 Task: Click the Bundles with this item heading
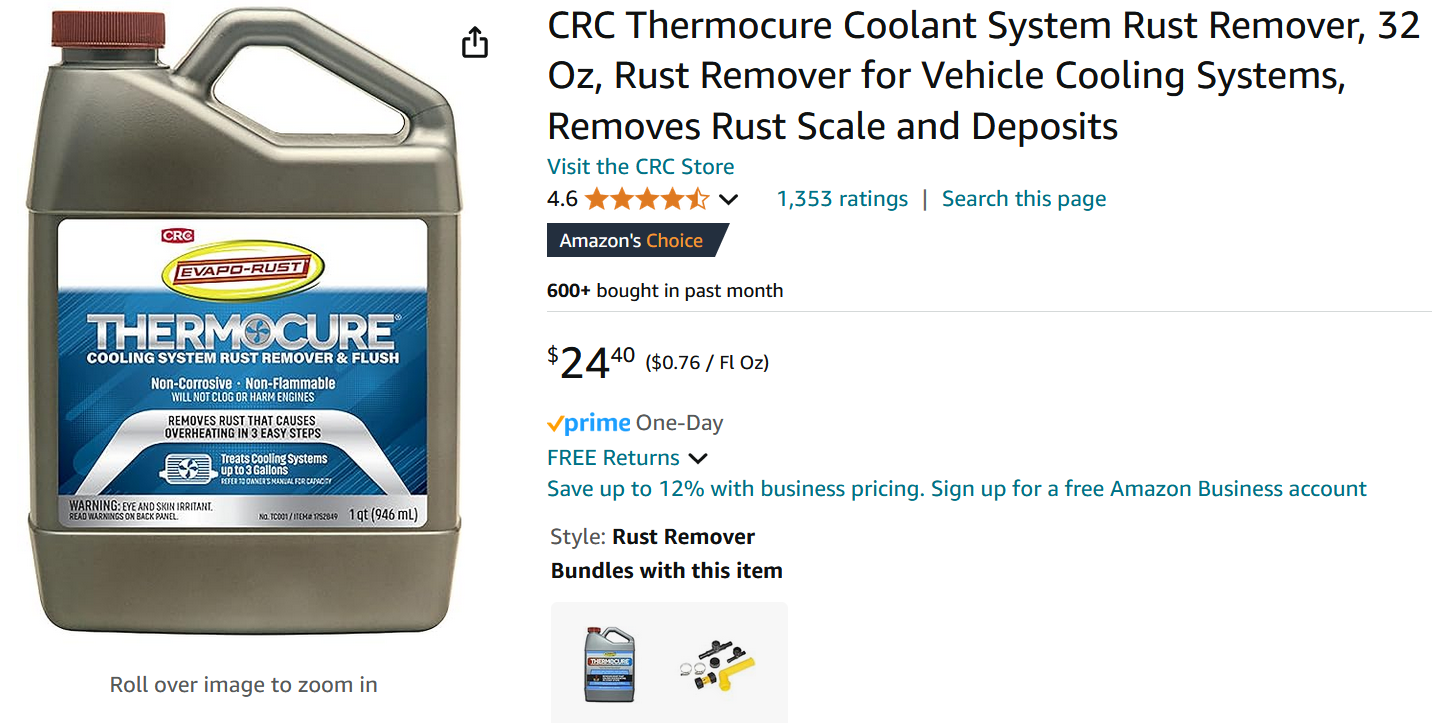(x=666, y=571)
